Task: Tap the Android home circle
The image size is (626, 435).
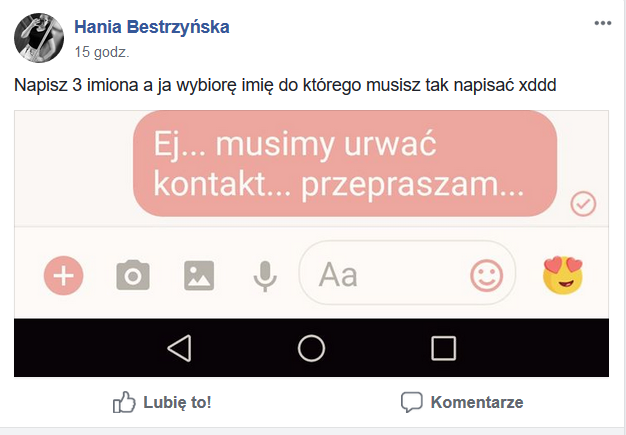Action: point(311,348)
